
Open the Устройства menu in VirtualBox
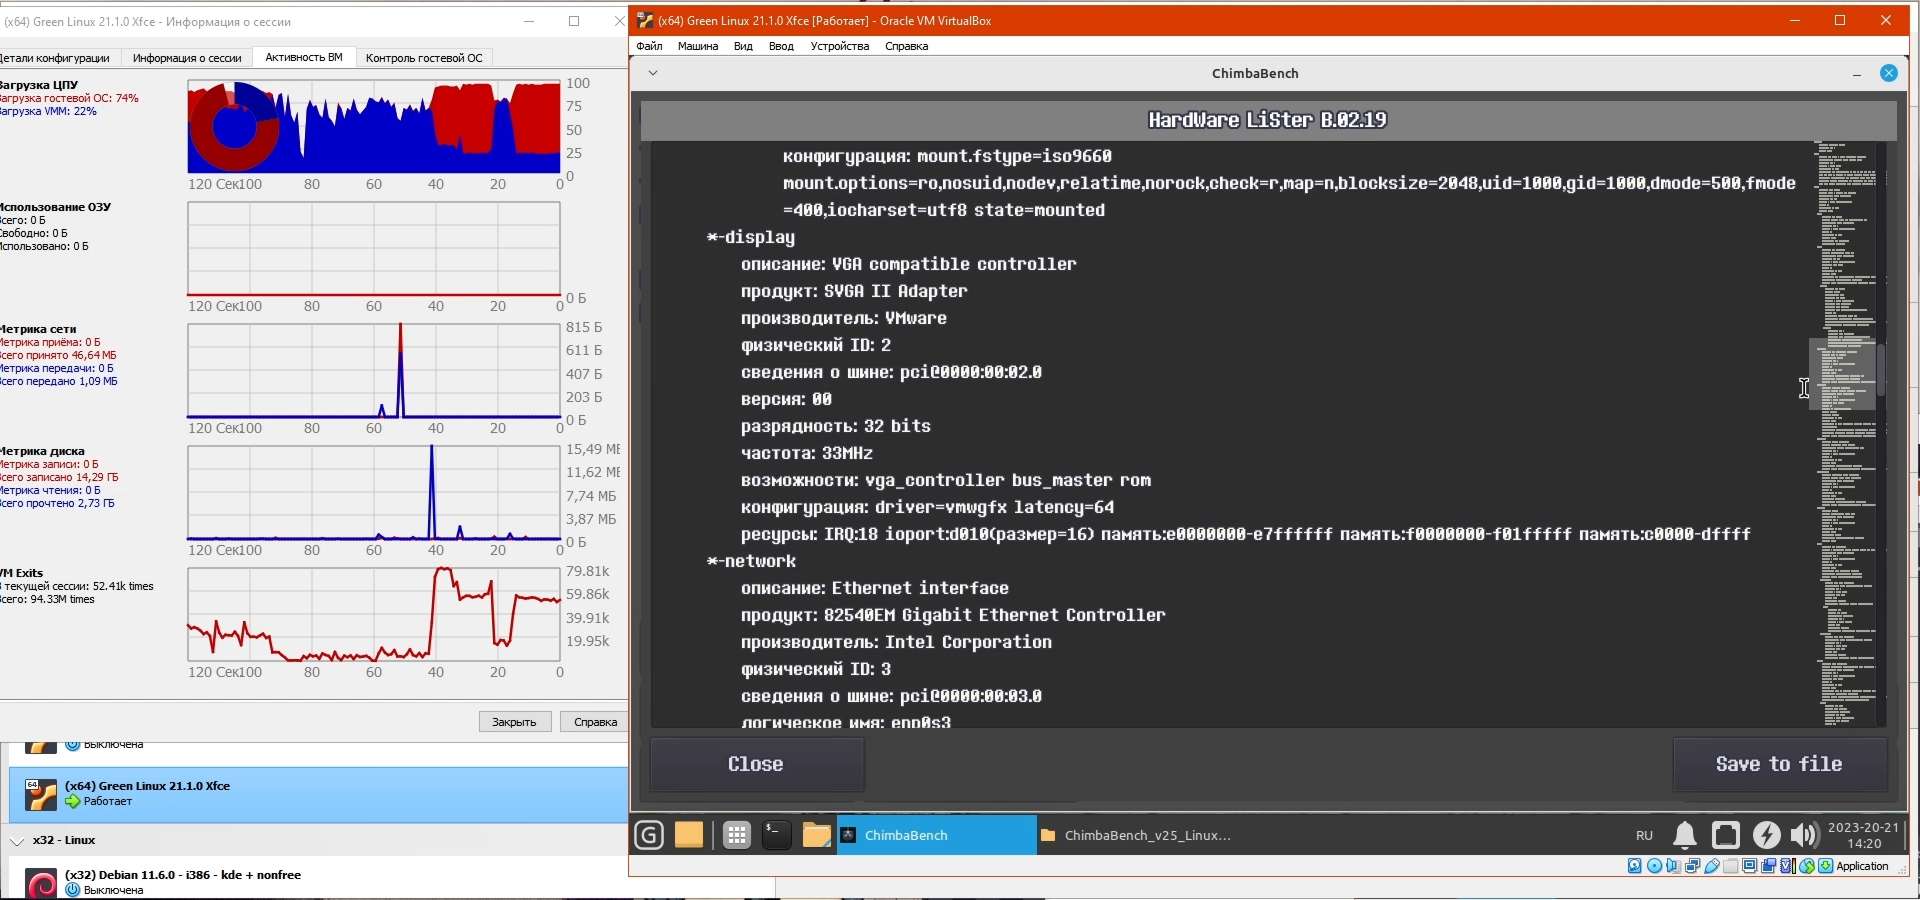(x=840, y=46)
